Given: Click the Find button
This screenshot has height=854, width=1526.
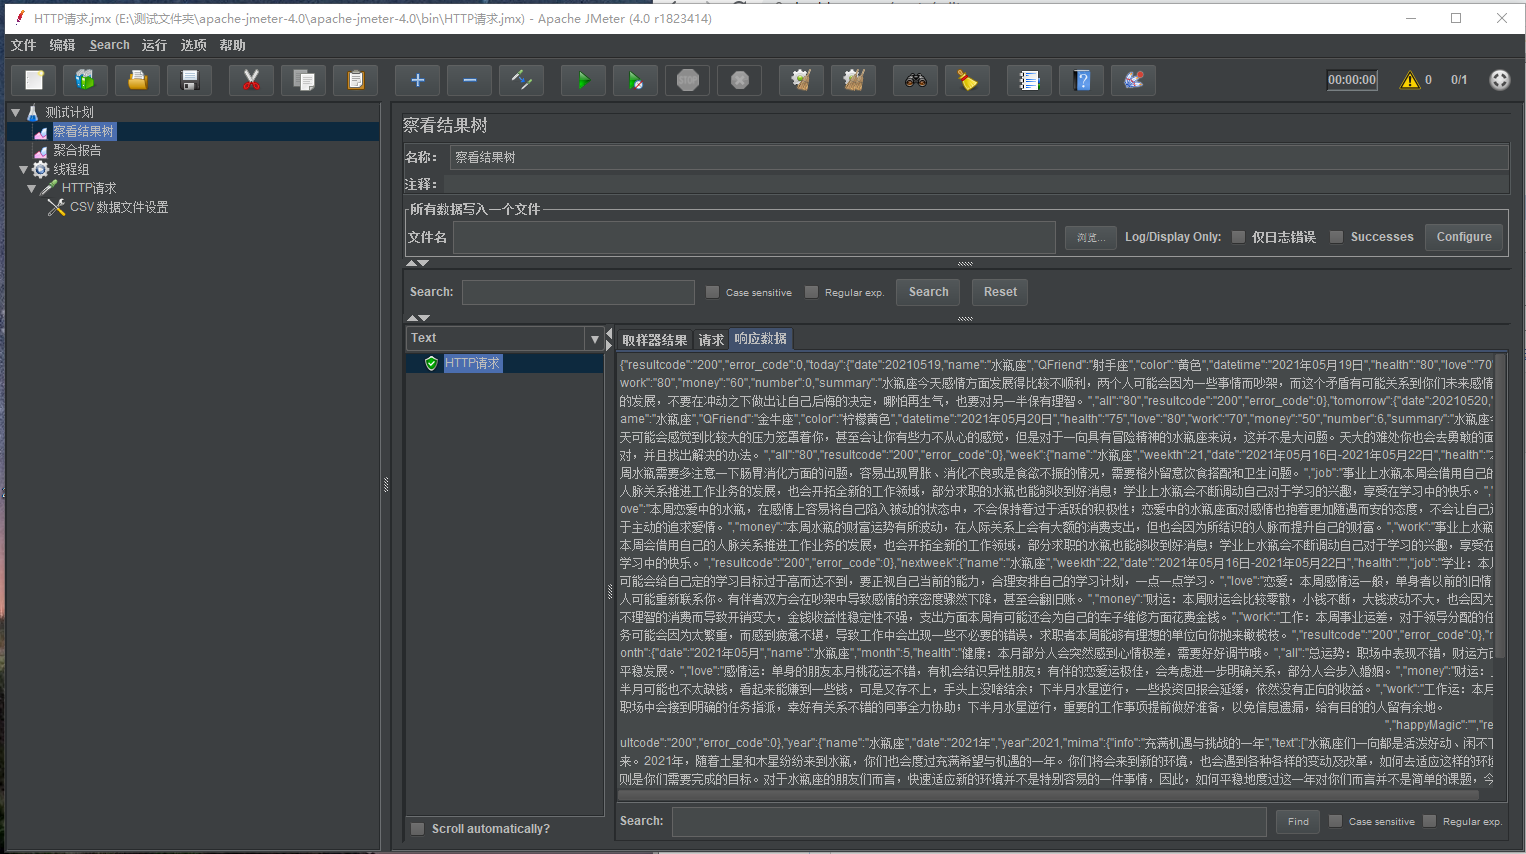Looking at the screenshot, I should tap(1298, 822).
